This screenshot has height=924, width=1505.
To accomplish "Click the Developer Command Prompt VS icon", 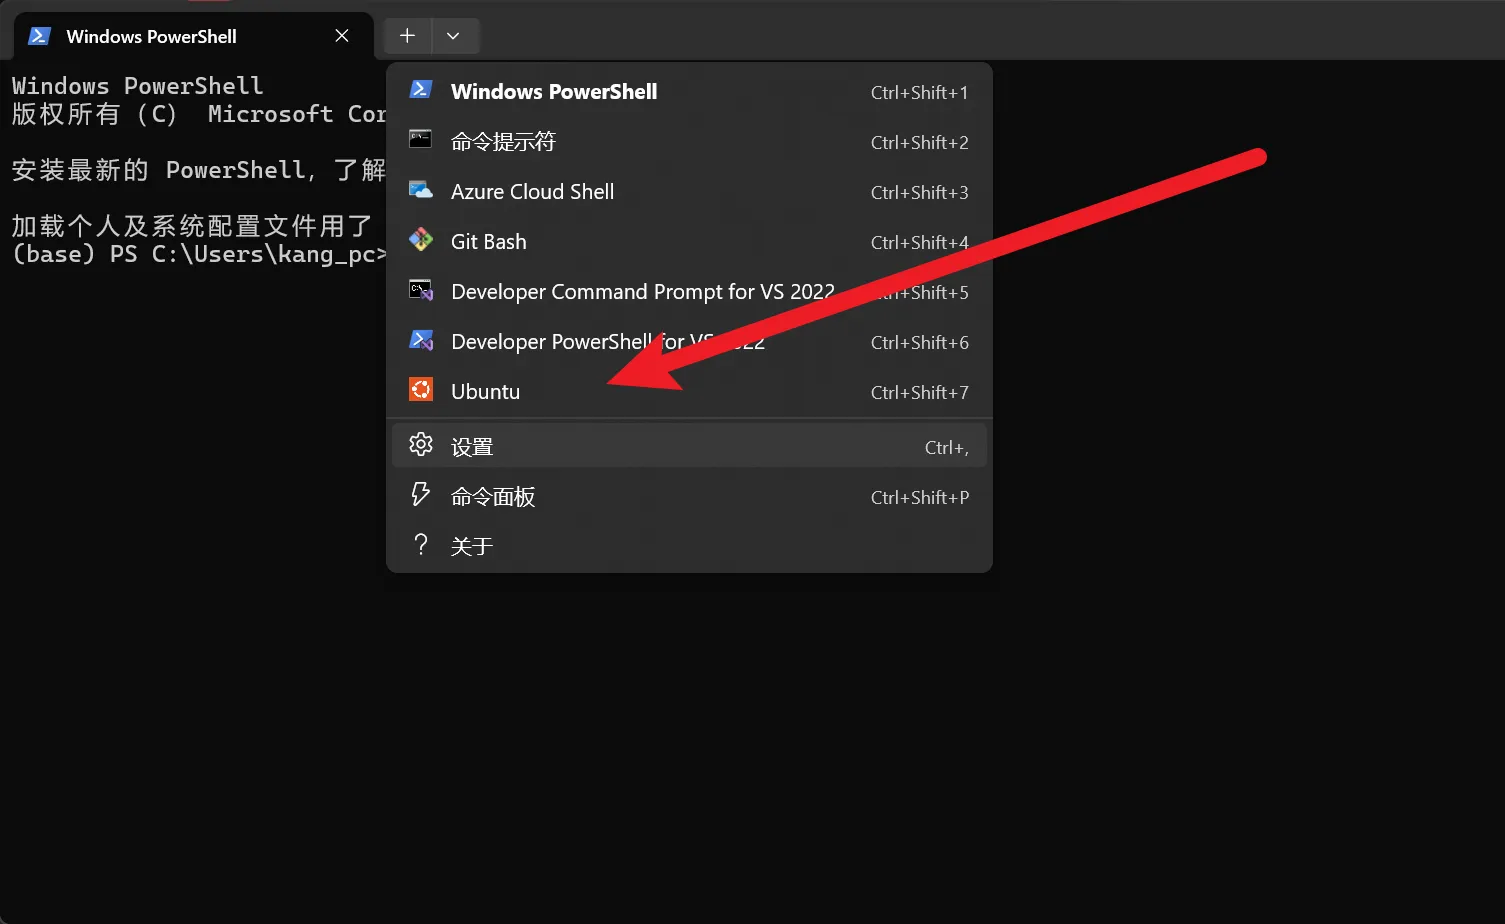I will tap(421, 290).
